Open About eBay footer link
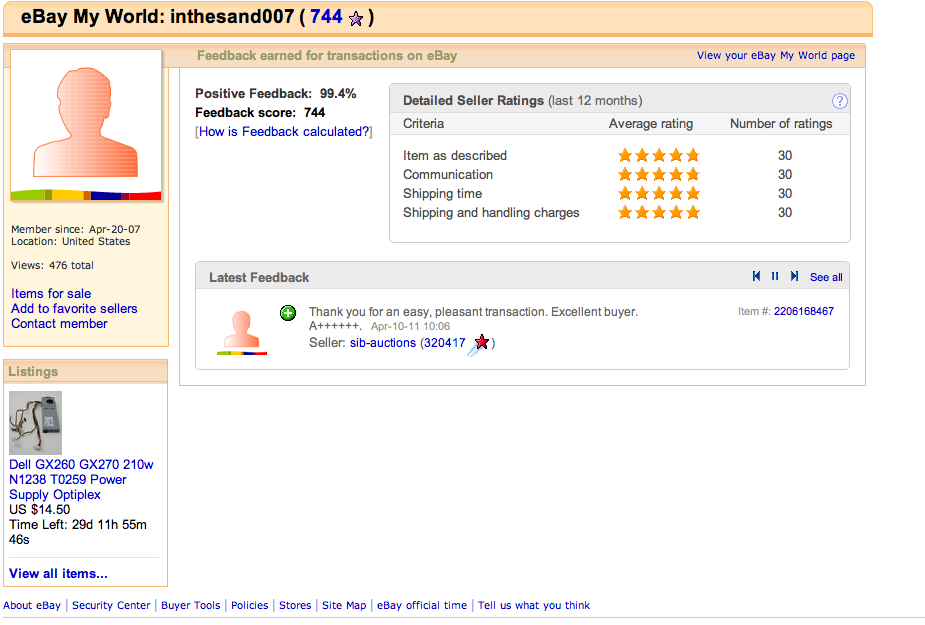Image resolution: width=925 pixels, height=625 pixels. (x=32, y=606)
